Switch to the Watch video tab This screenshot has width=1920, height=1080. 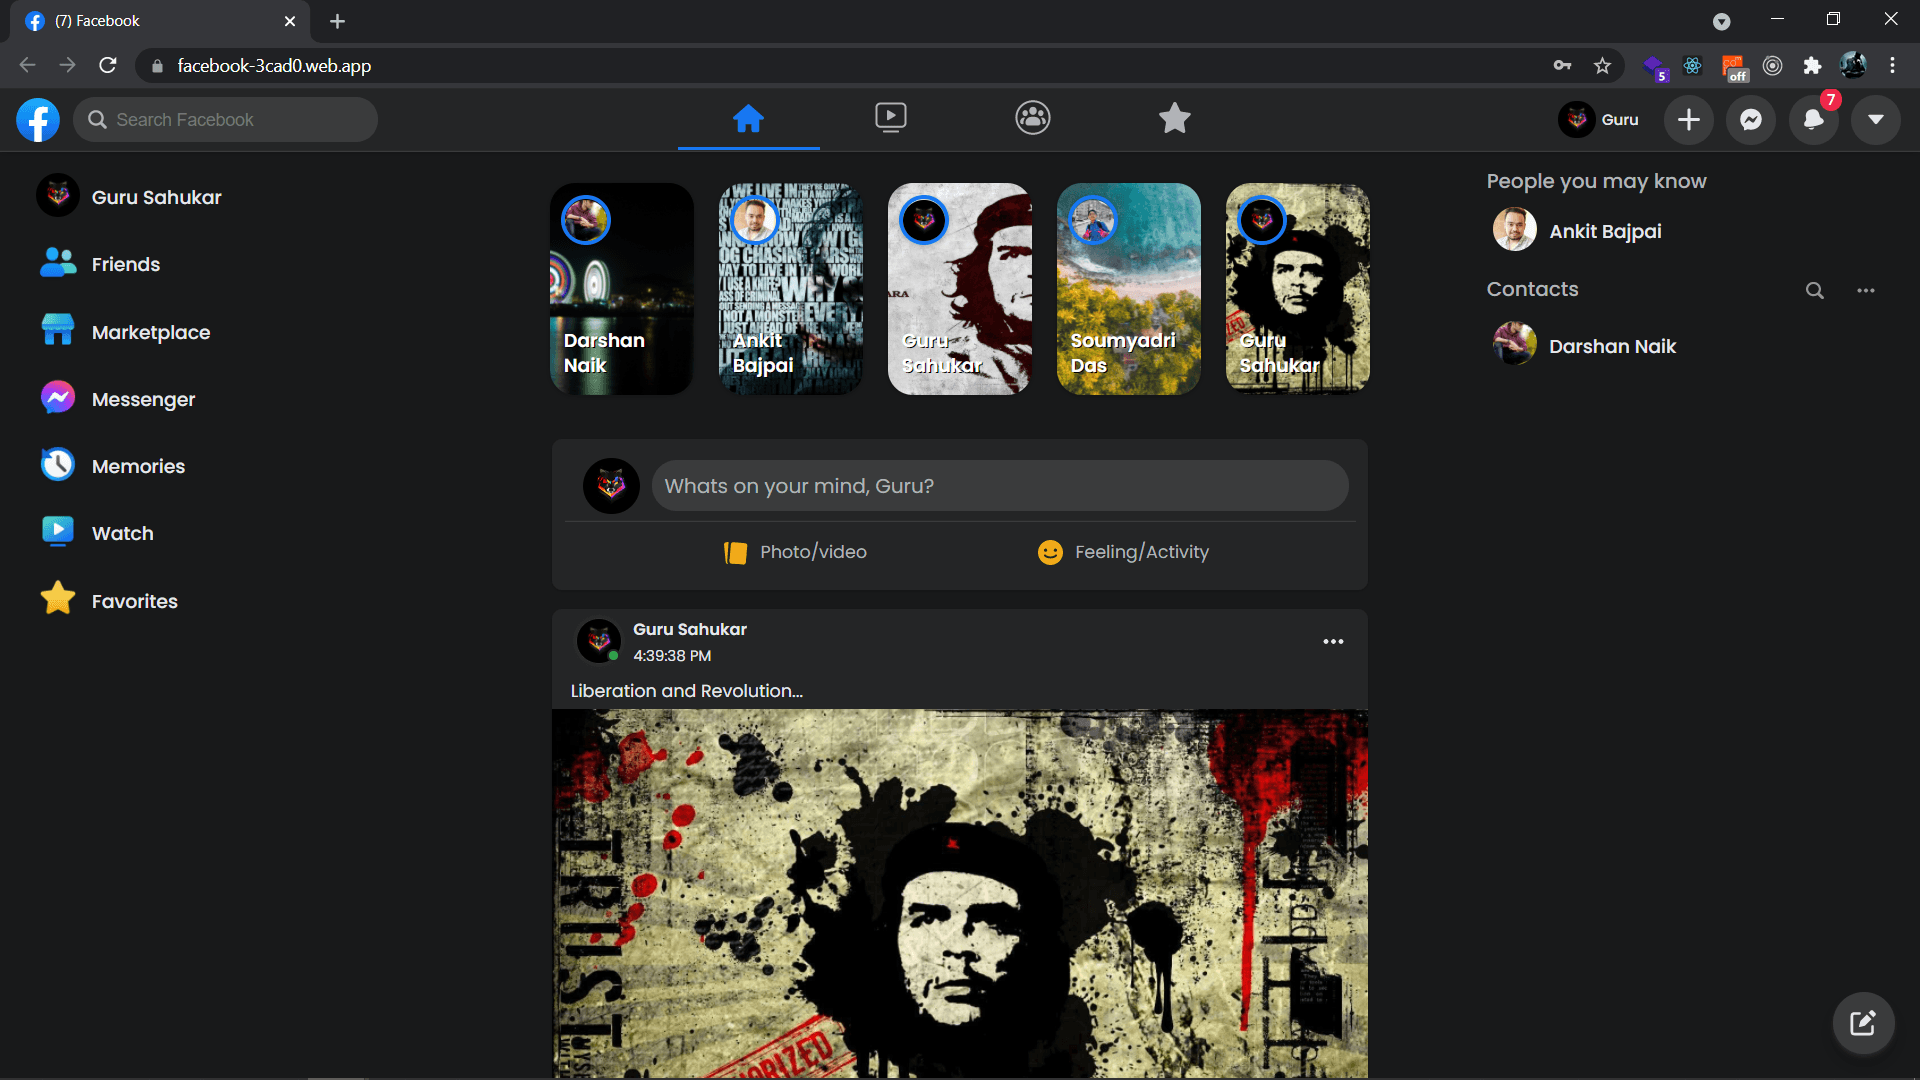[890, 118]
